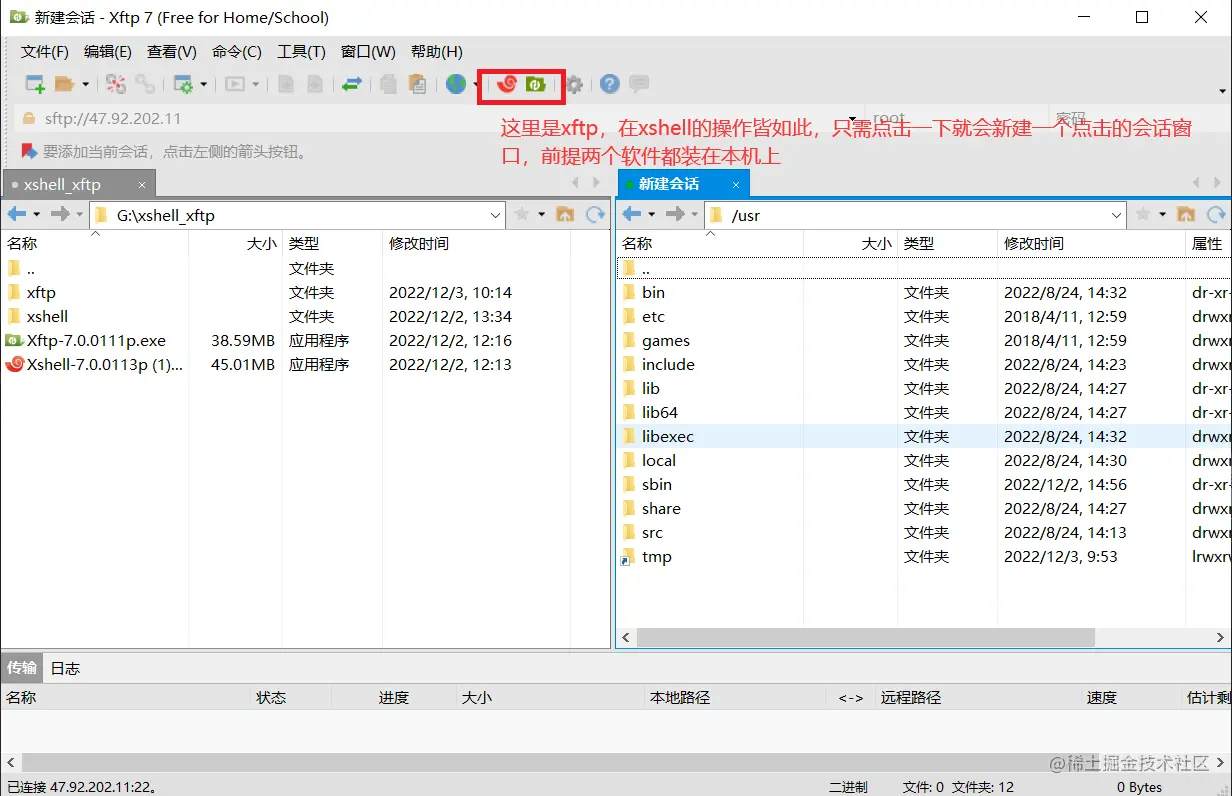Open the 文件(F) menu

tap(42, 51)
